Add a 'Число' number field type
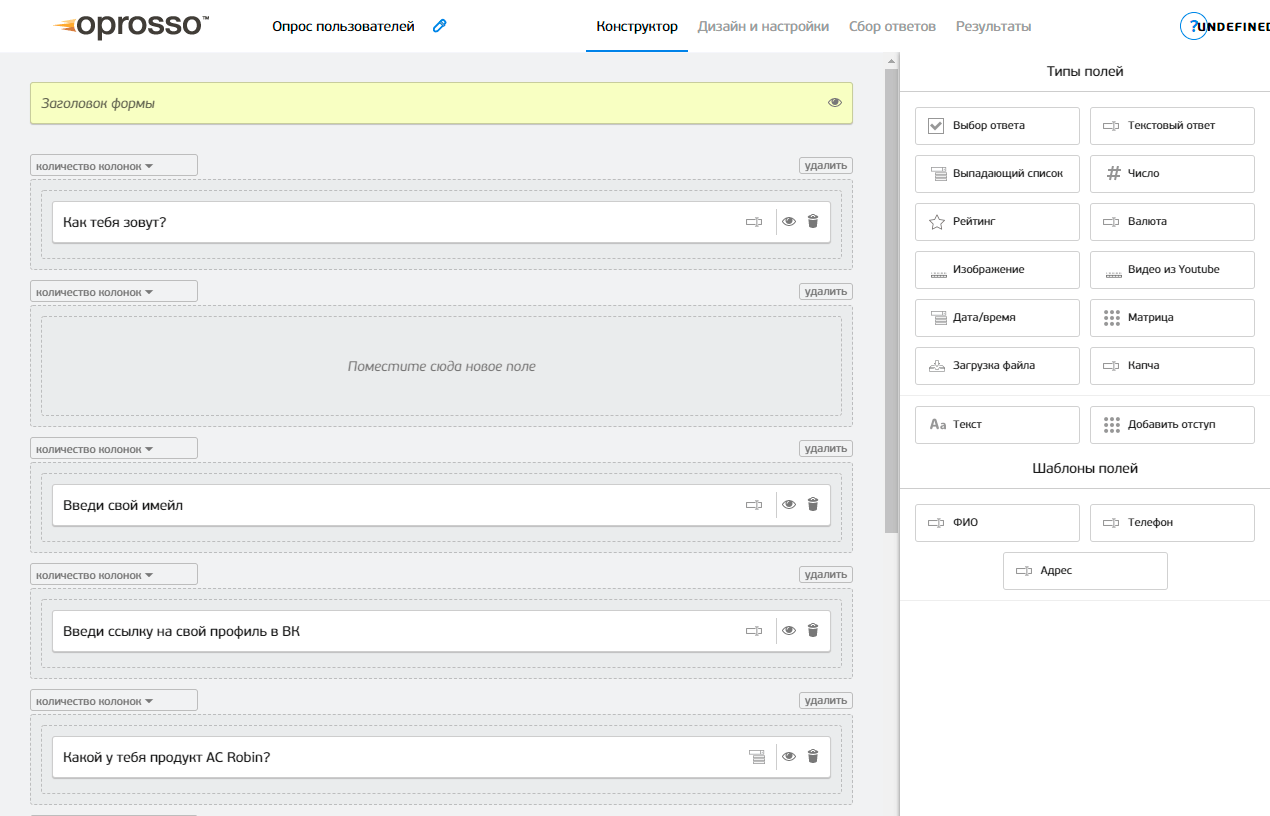Image resolution: width=1270 pixels, height=816 pixels. (x=1172, y=174)
